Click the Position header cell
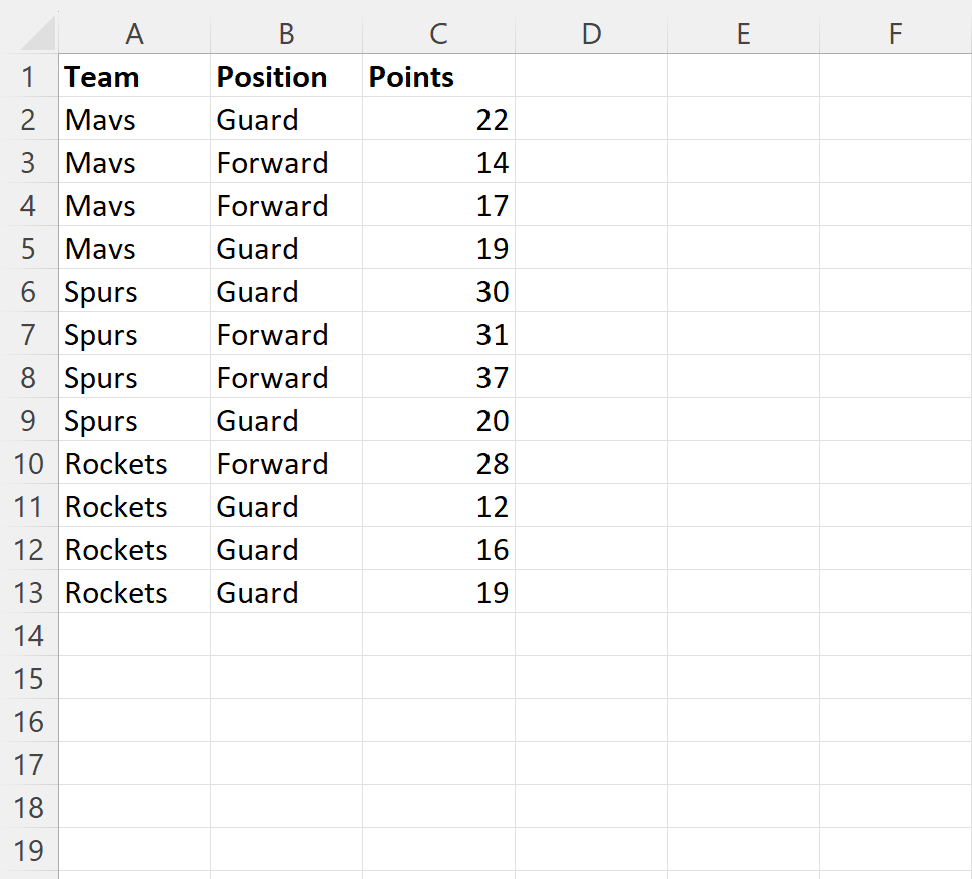 pos(286,77)
